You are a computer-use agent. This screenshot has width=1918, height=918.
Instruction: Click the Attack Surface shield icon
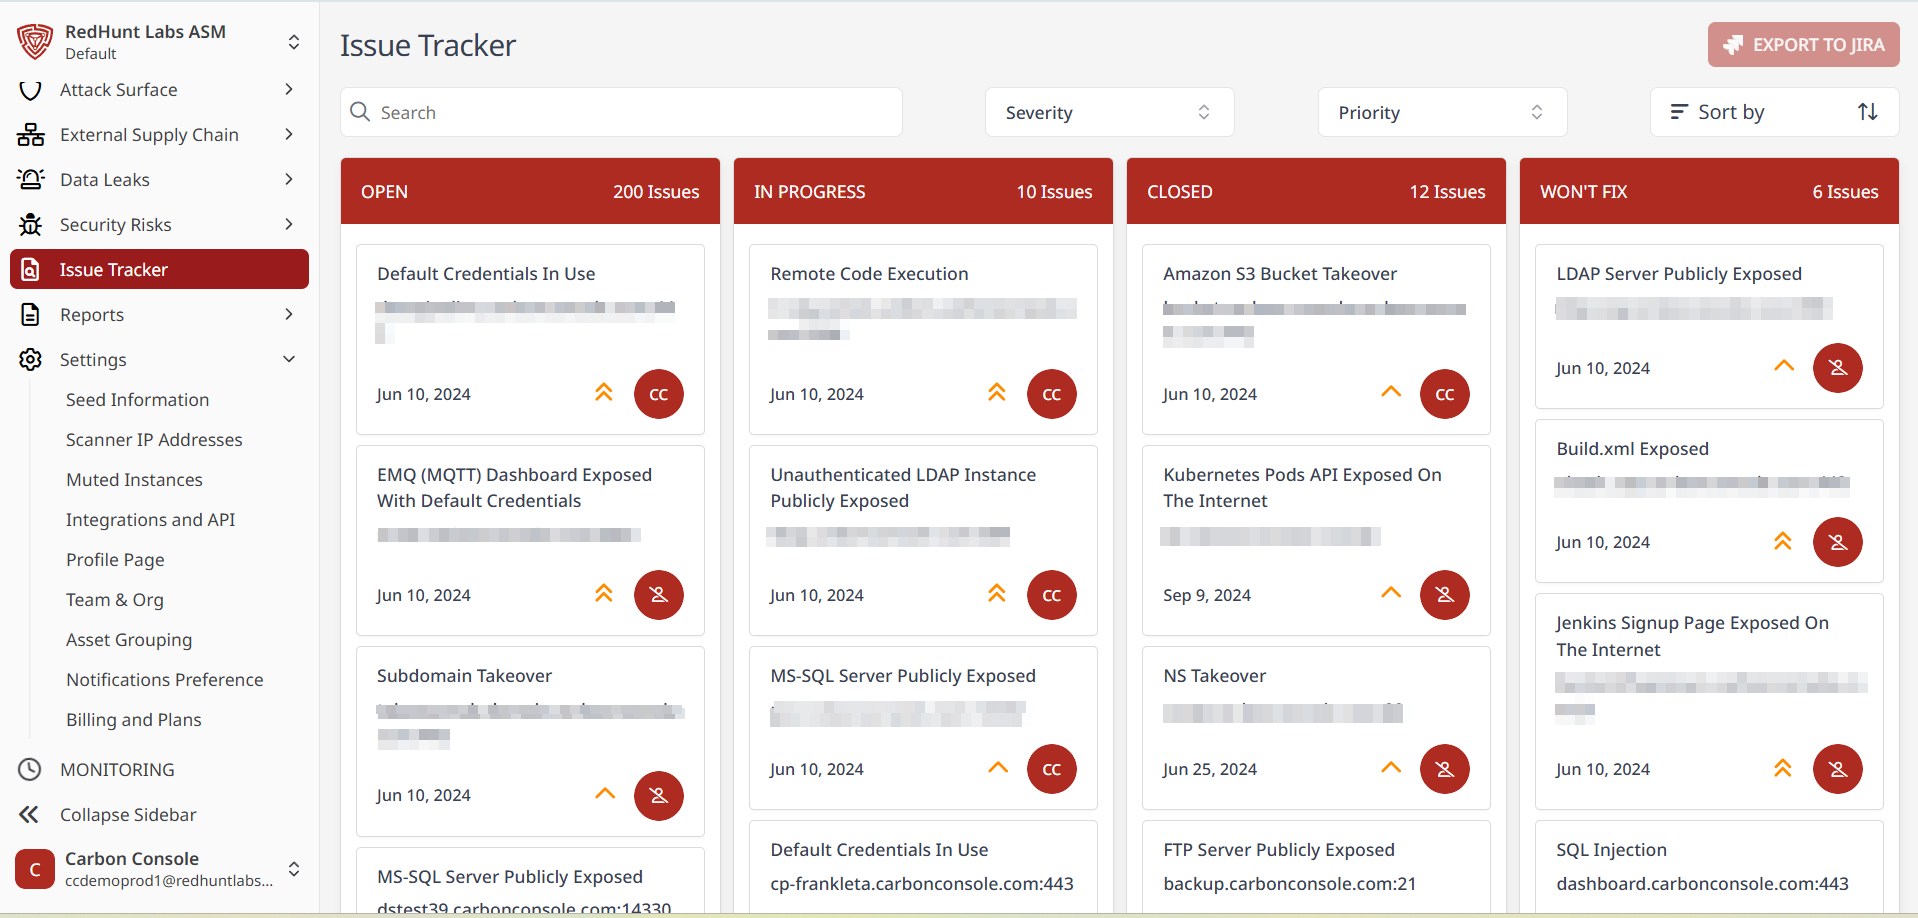(31, 90)
